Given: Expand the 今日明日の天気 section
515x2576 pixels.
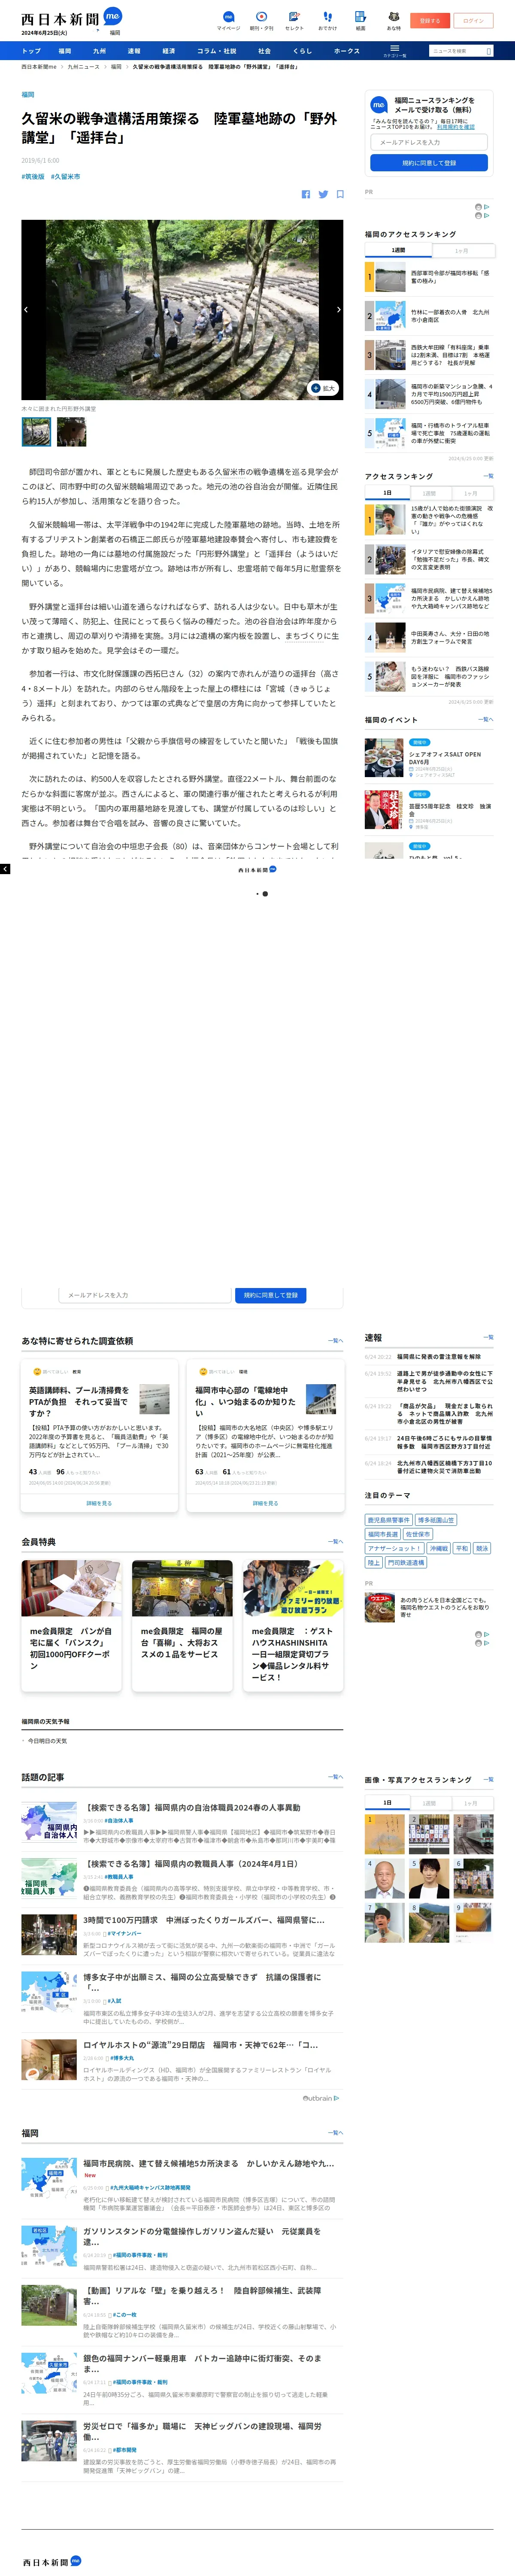Looking at the screenshot, I should (47, 1741).
